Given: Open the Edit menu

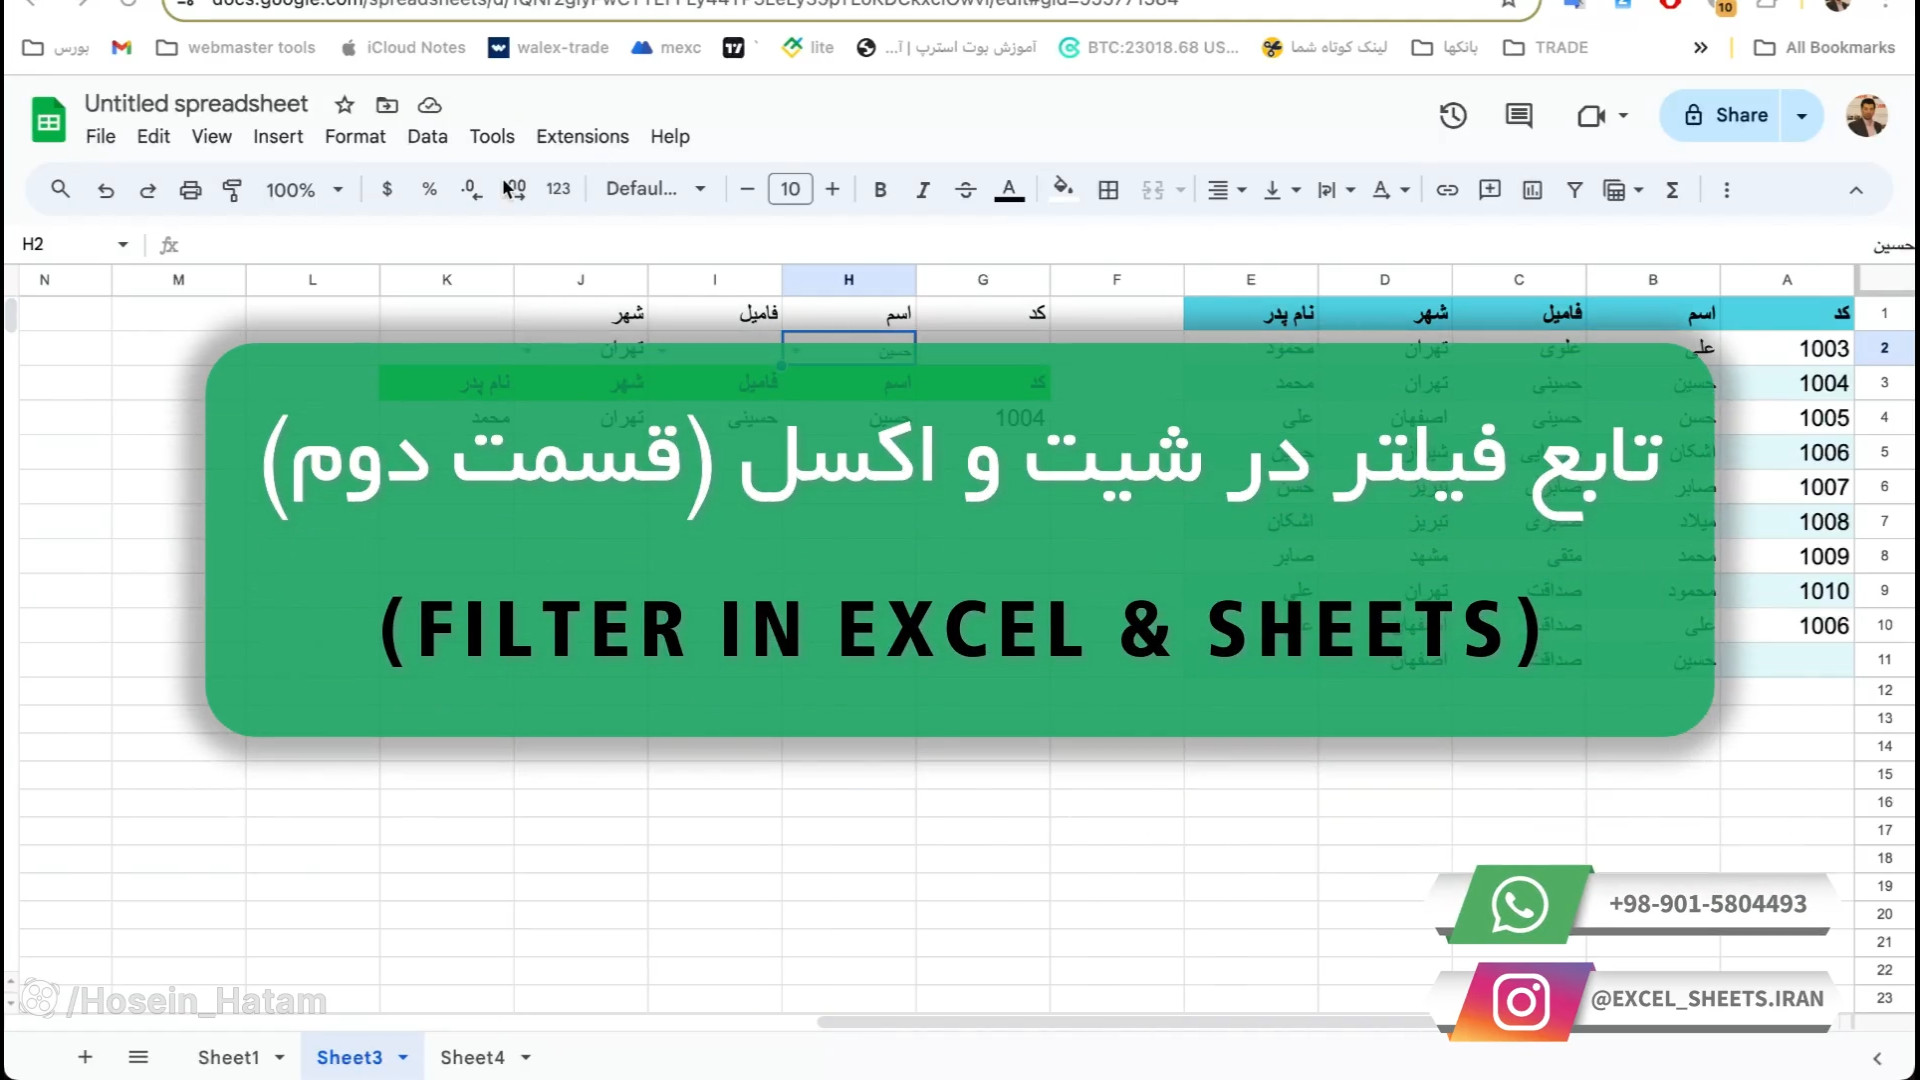Looking at the screenshot, I should click(x=153, y=136).
